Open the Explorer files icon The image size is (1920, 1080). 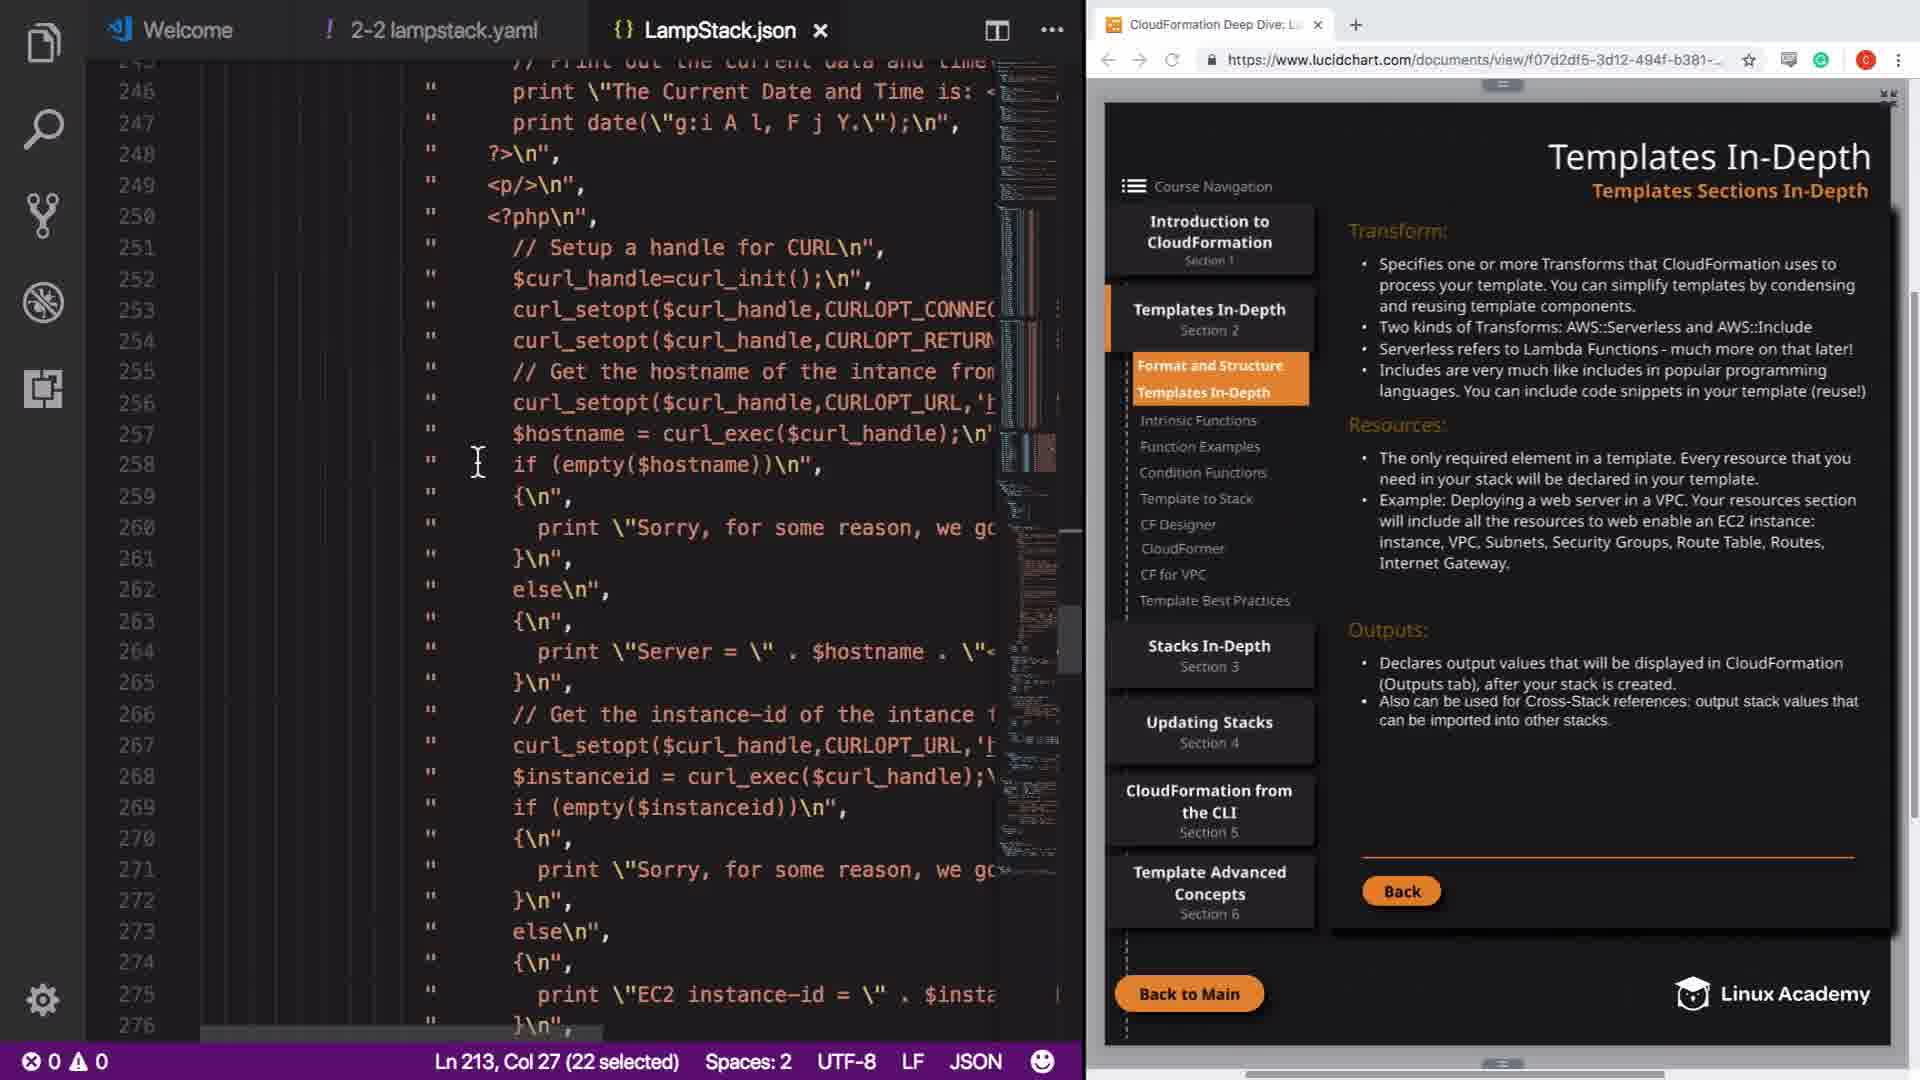pos(43,43)
